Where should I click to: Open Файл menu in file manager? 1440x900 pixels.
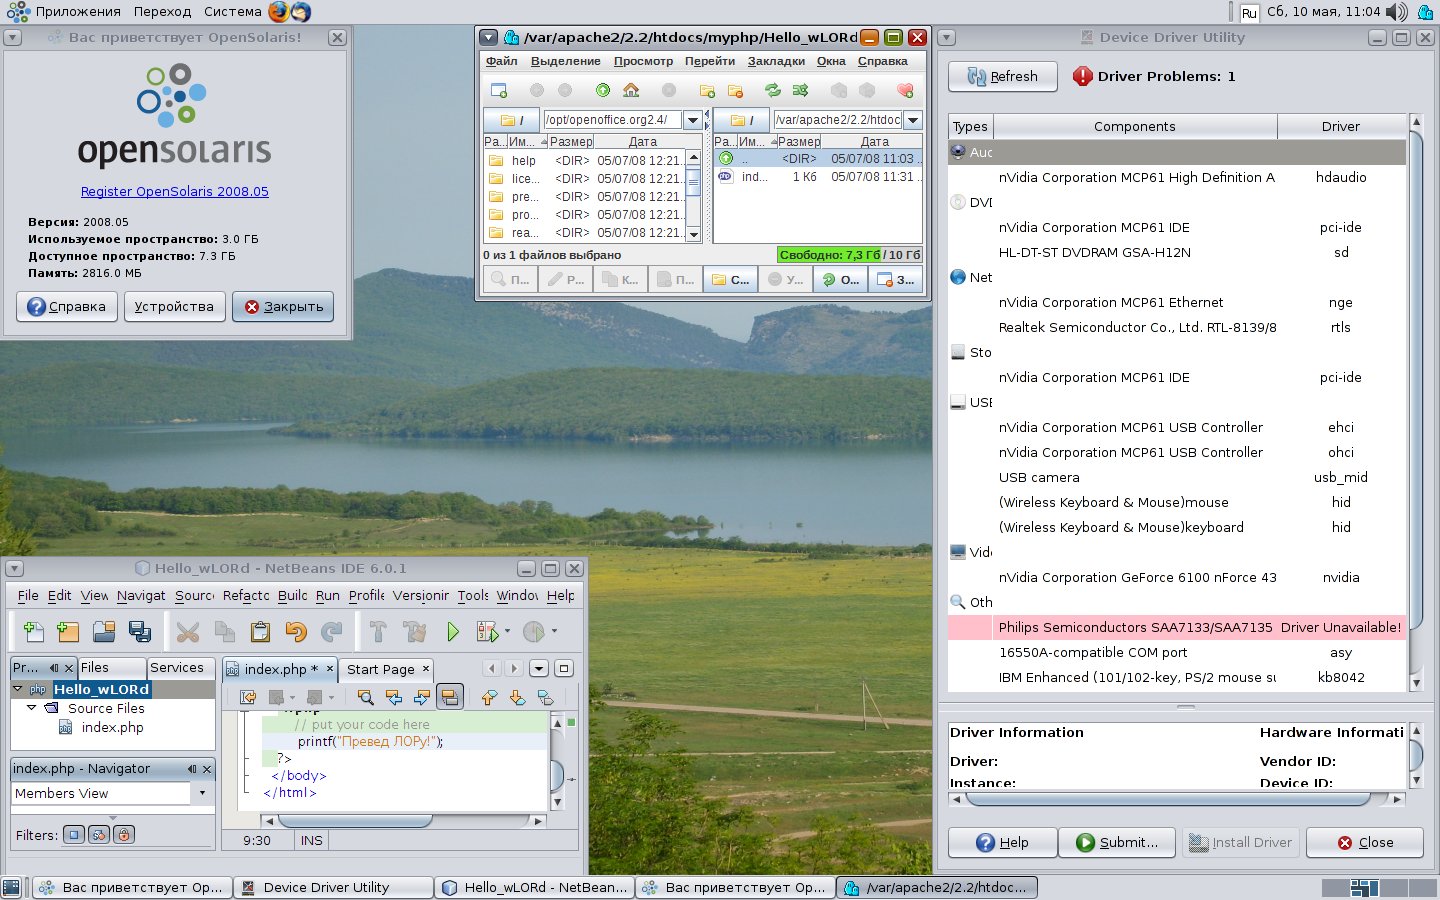coord(501,61)
